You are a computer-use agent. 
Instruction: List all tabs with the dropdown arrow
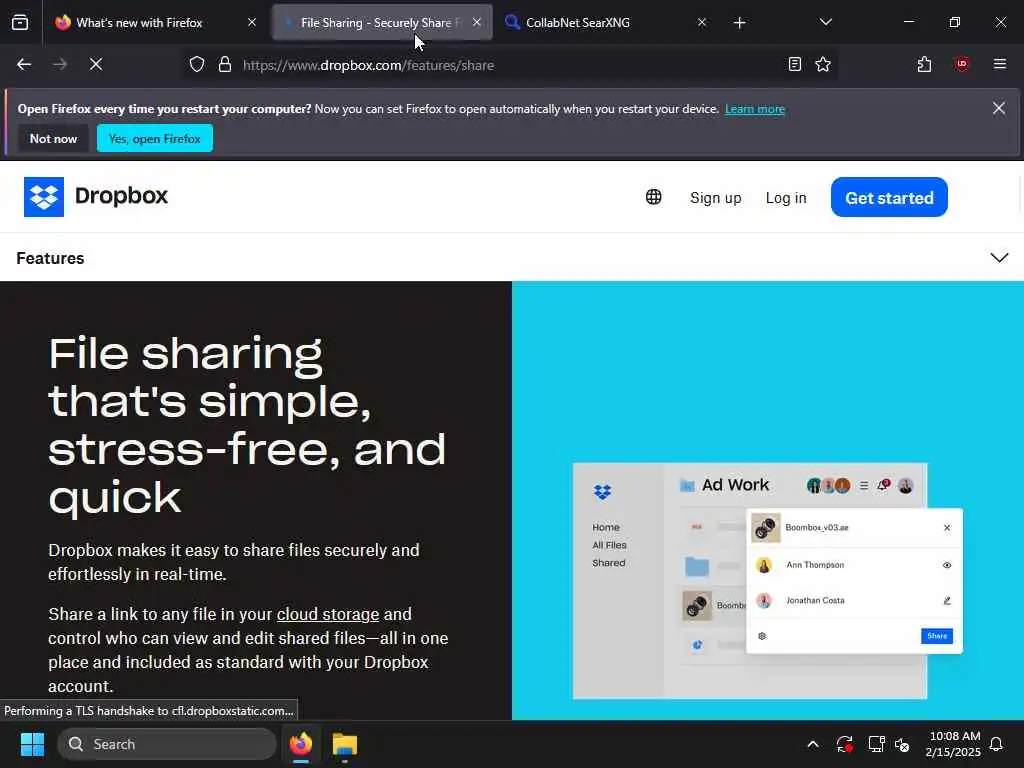pyautogui.click(x=825, y=22)
